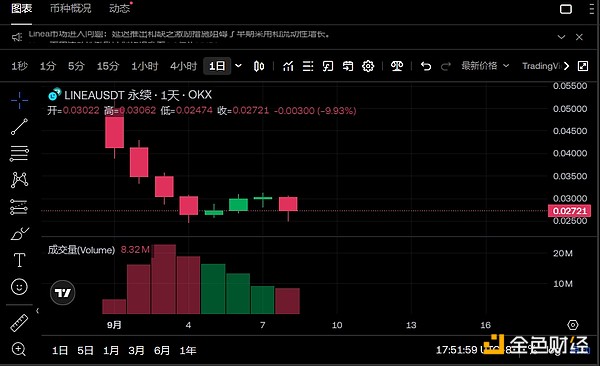
Task: Switch to the 动态 tab
Action: [x=119, y=8]
